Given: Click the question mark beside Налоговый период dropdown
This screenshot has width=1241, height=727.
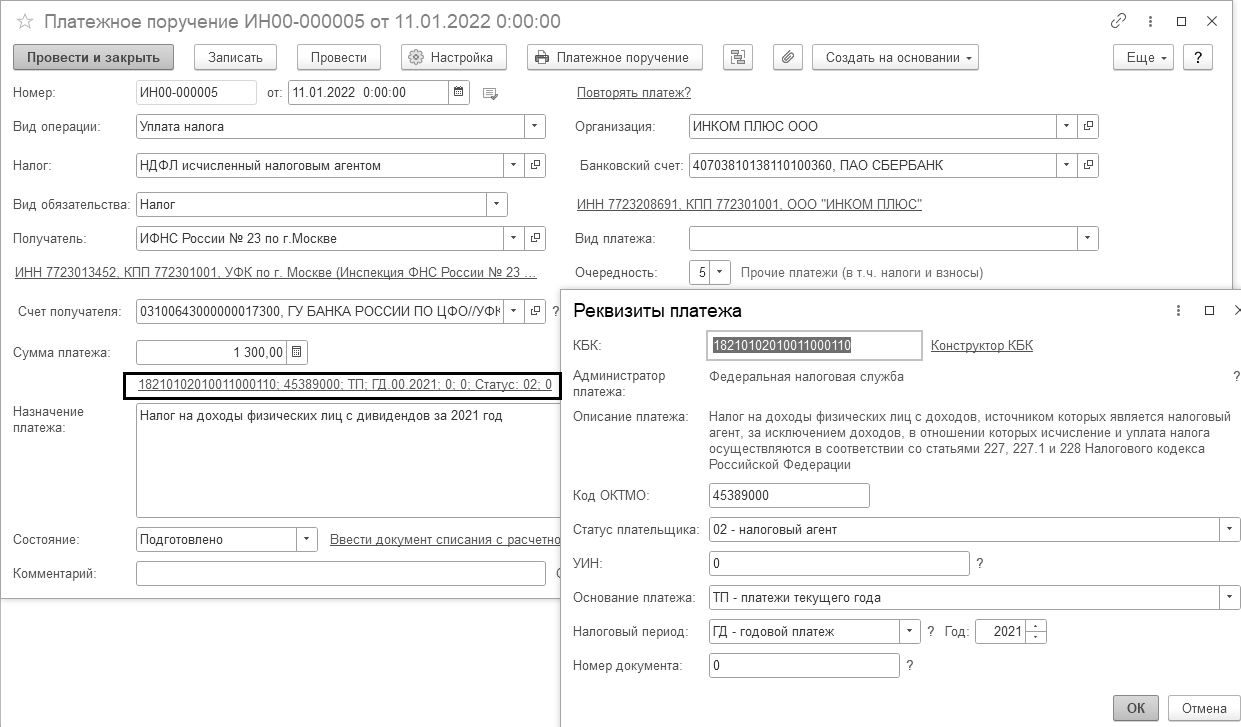Looking at the screenshot, I should (931, 632).
